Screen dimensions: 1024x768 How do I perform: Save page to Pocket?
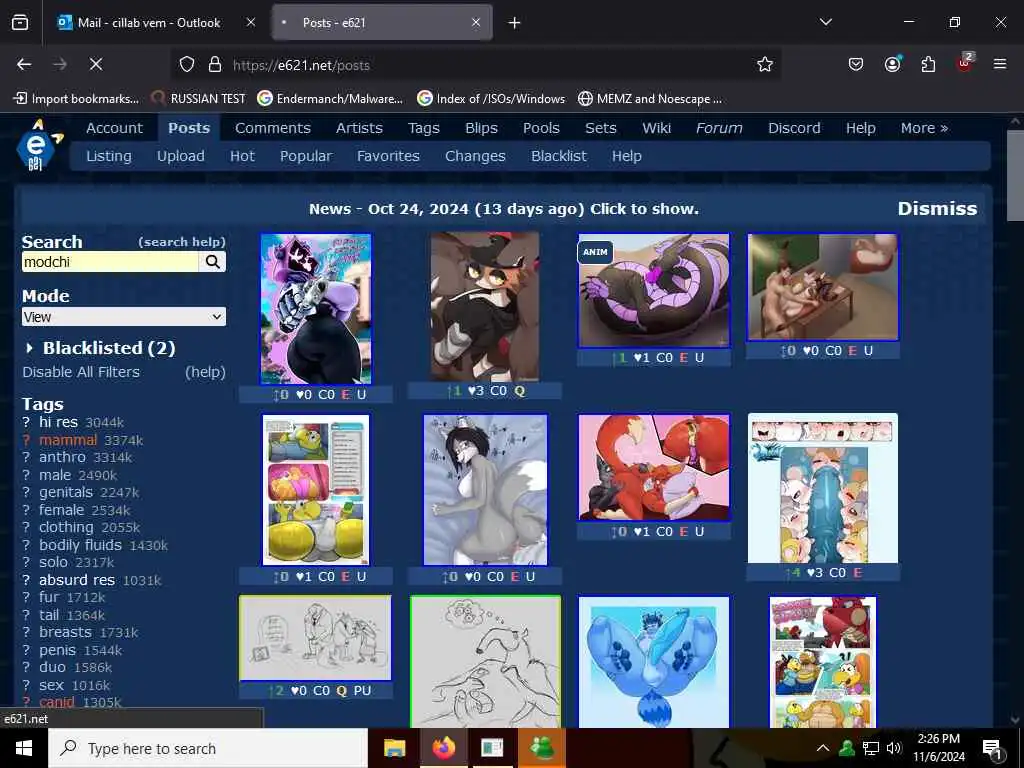[856, 64]
